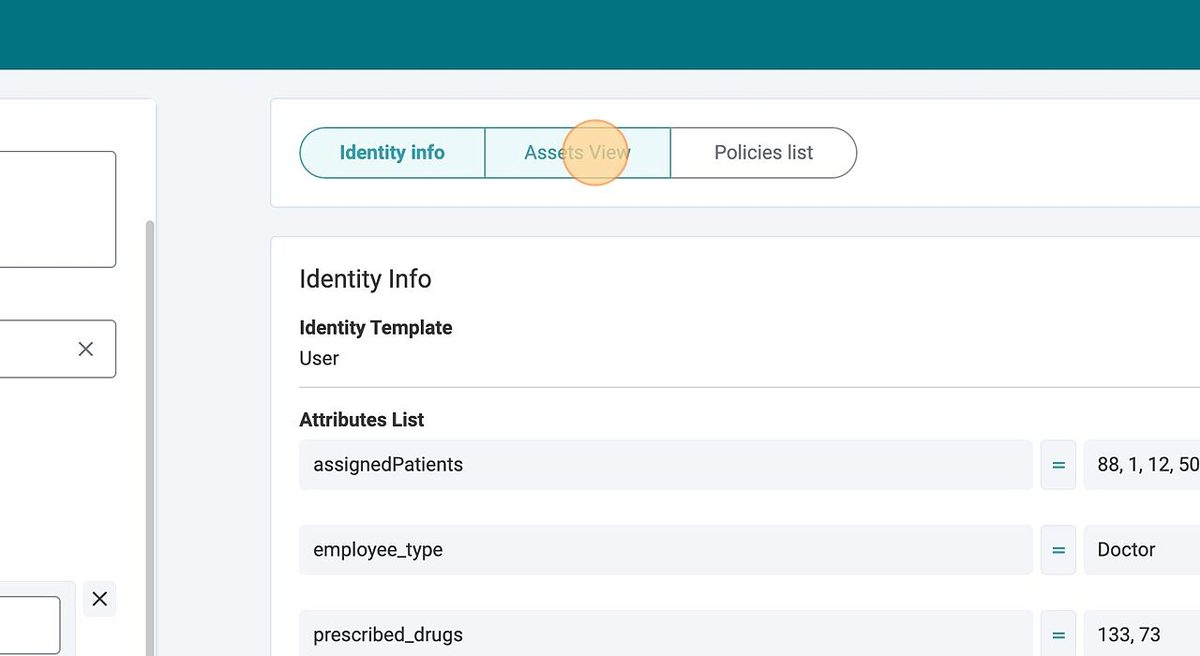
Task: Click the small input box at bottom left
Action: coord(29,625)
